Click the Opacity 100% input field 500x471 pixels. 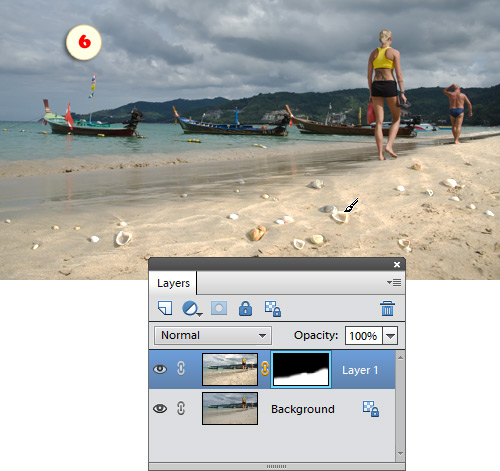point(364,336)
